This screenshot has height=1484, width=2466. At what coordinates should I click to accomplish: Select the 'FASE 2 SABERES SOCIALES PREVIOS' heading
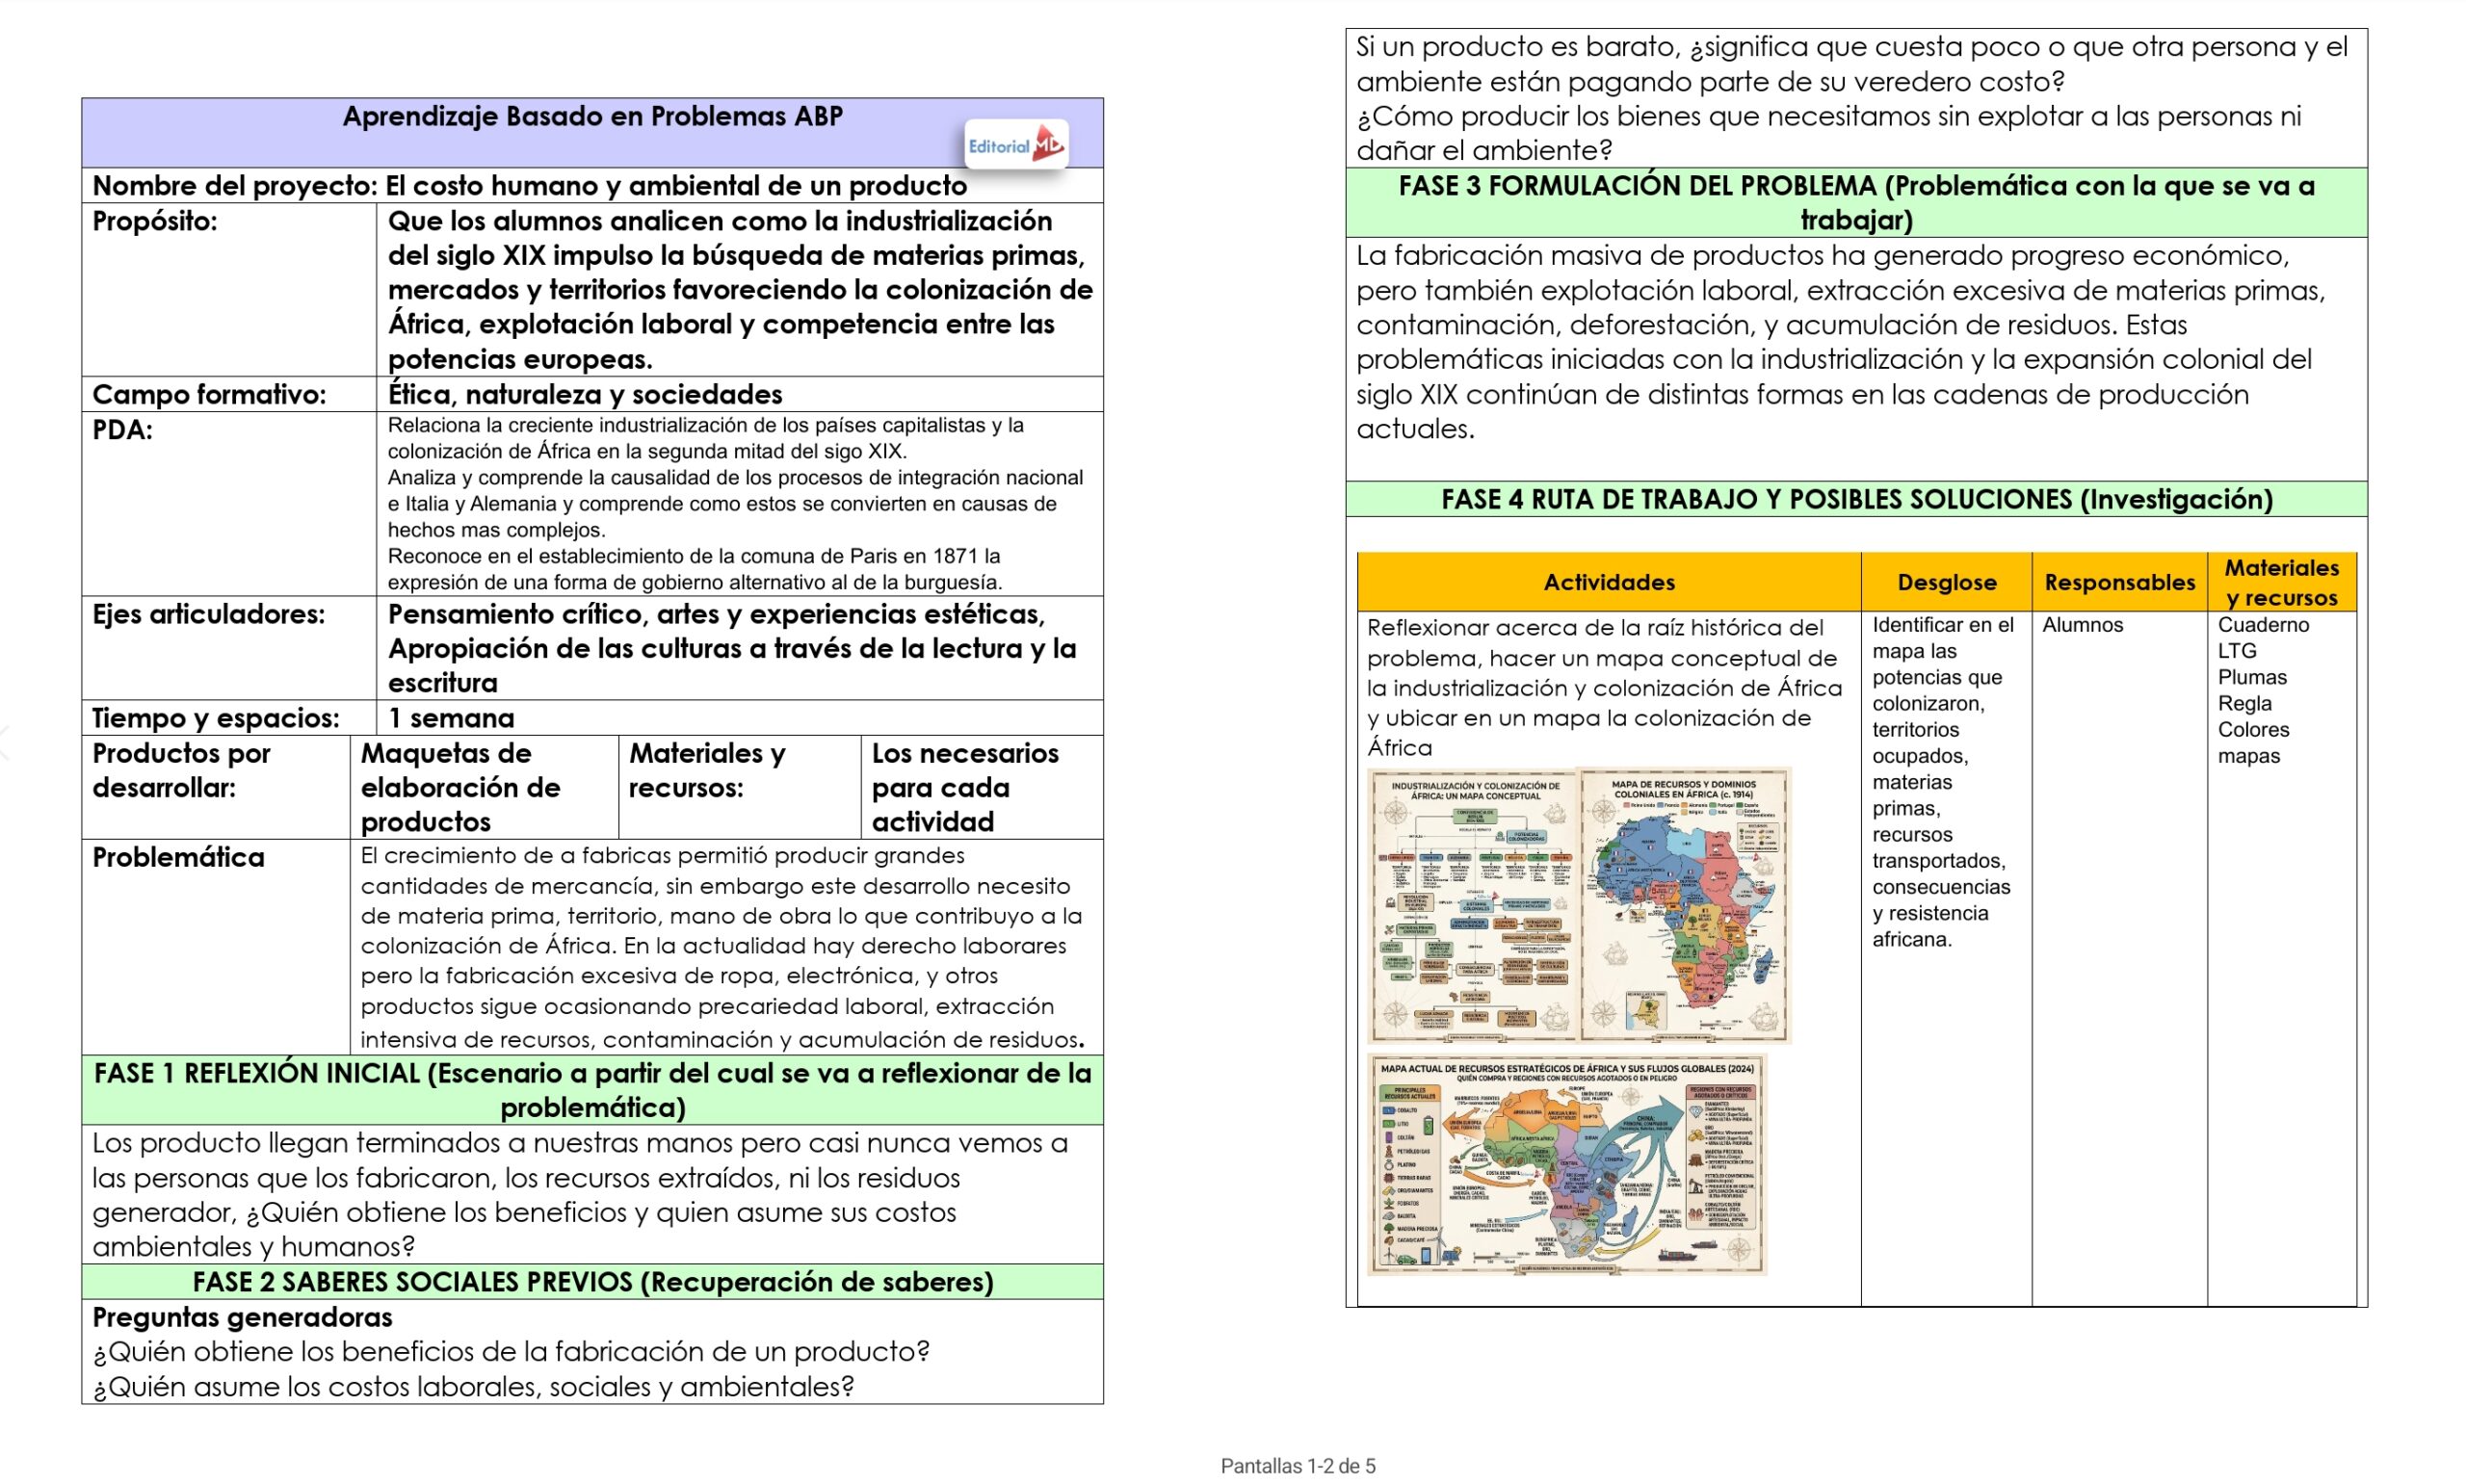(x=592, y=1281)
